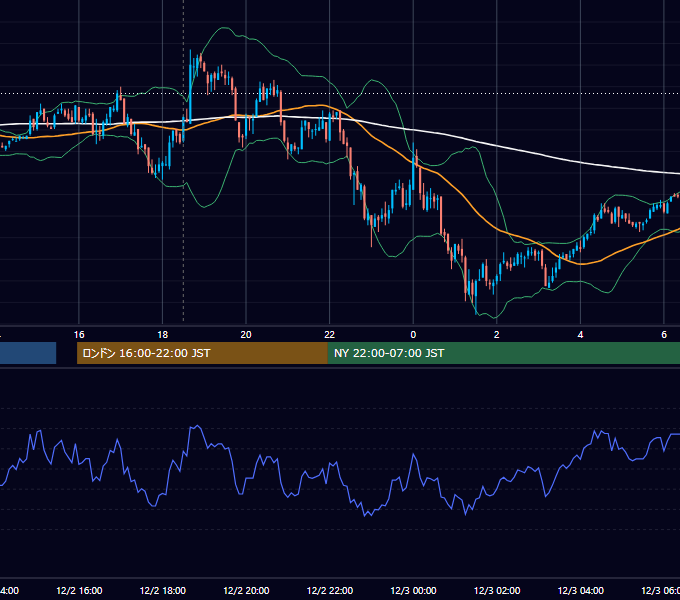Screen dimensions: 680x600
Task: Click the 12/3 02:00 date label
Action: click(497, 591)
